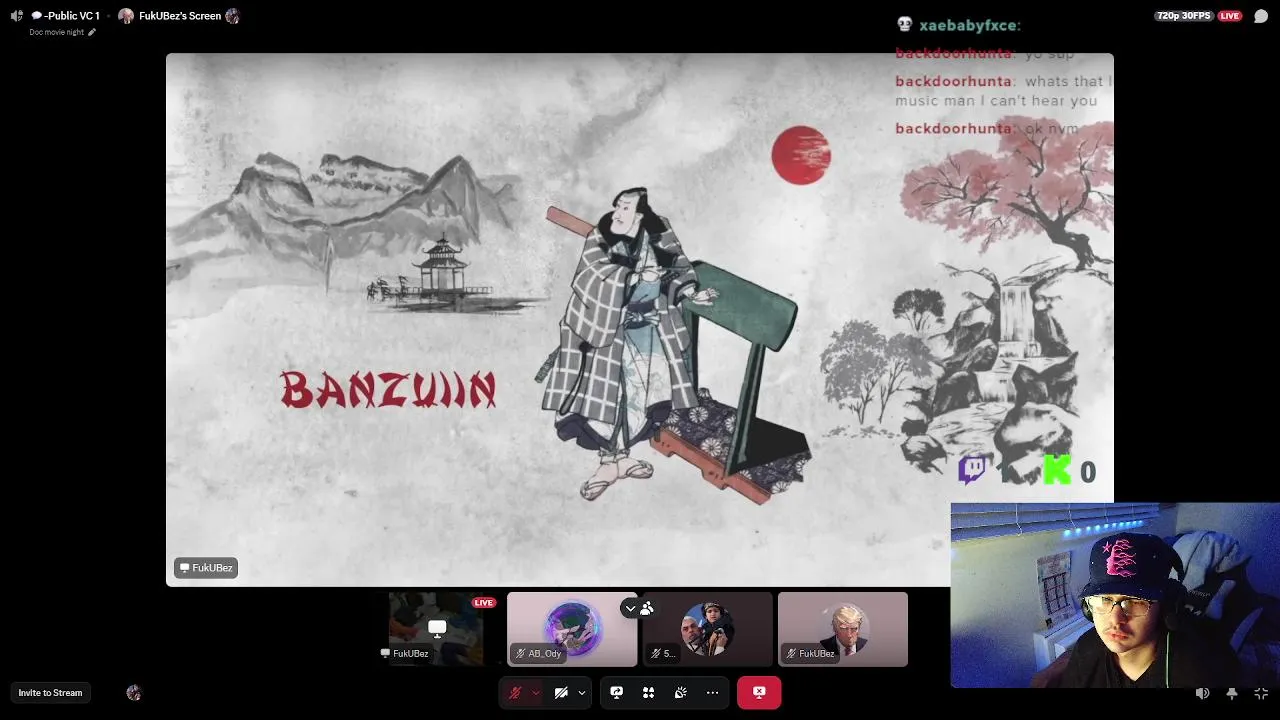Unmute microphone with the red mic icon
Viewport: 1280px width, 720px height.
pyautogui.click(x=516, y=693)
